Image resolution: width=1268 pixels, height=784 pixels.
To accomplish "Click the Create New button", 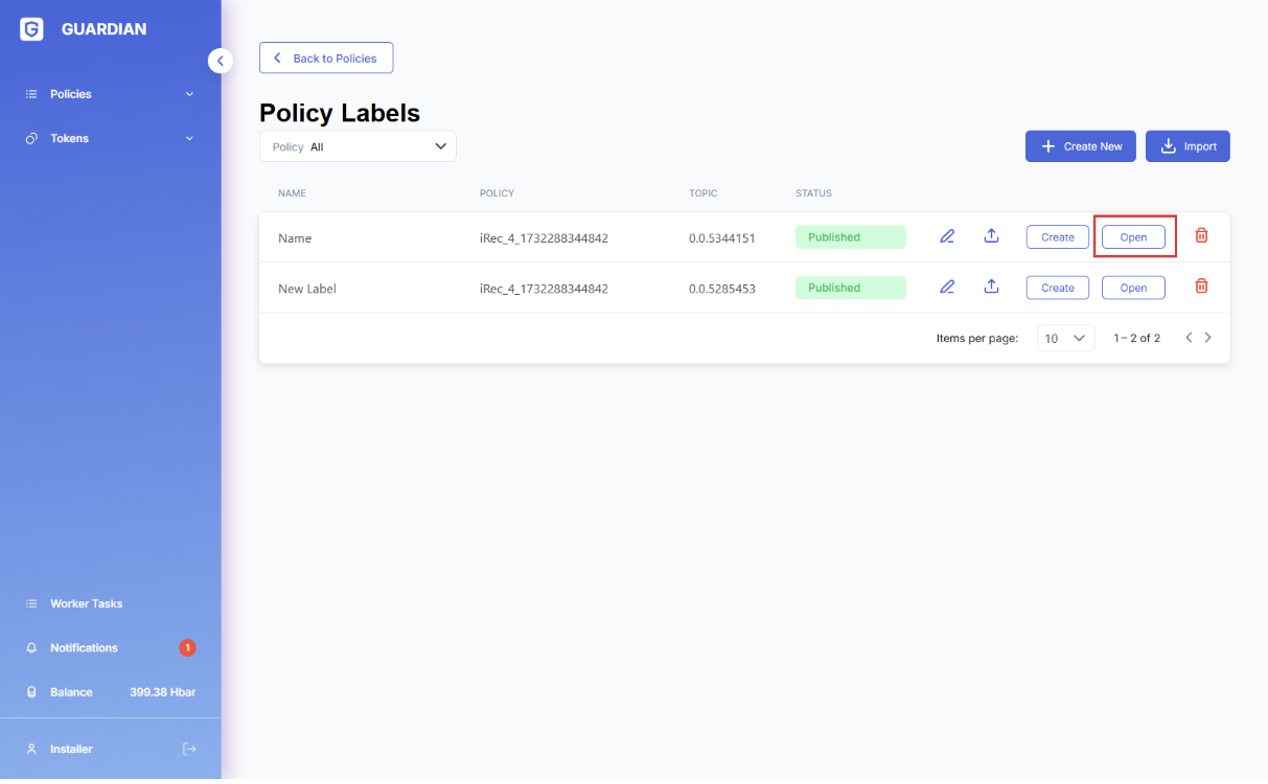I will tap(1080, 146).
